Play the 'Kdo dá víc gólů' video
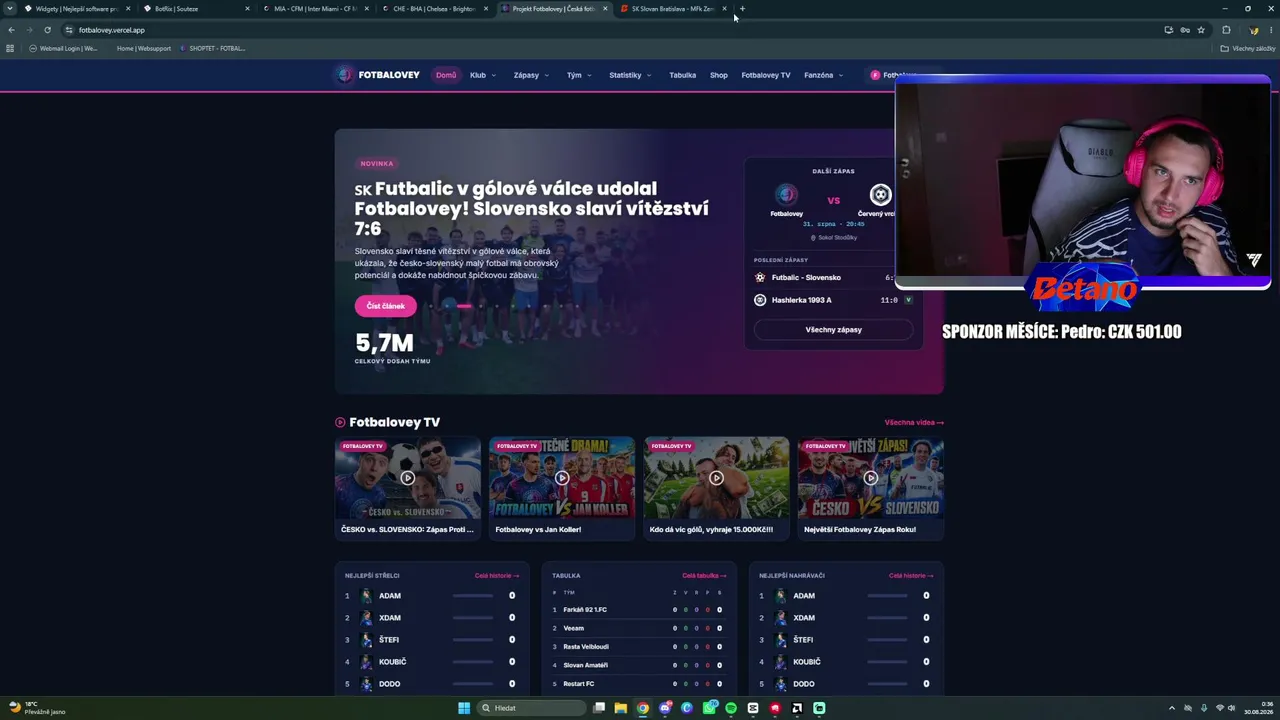This screenshot has width=1280, height=720. coord(716,478)
